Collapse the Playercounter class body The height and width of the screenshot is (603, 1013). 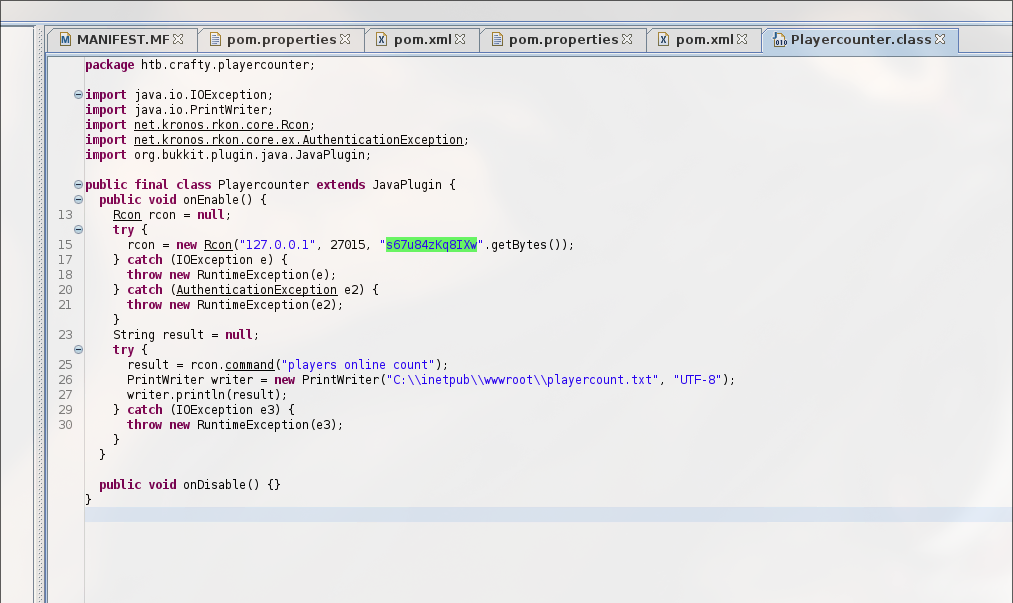[x=78, y=185]
